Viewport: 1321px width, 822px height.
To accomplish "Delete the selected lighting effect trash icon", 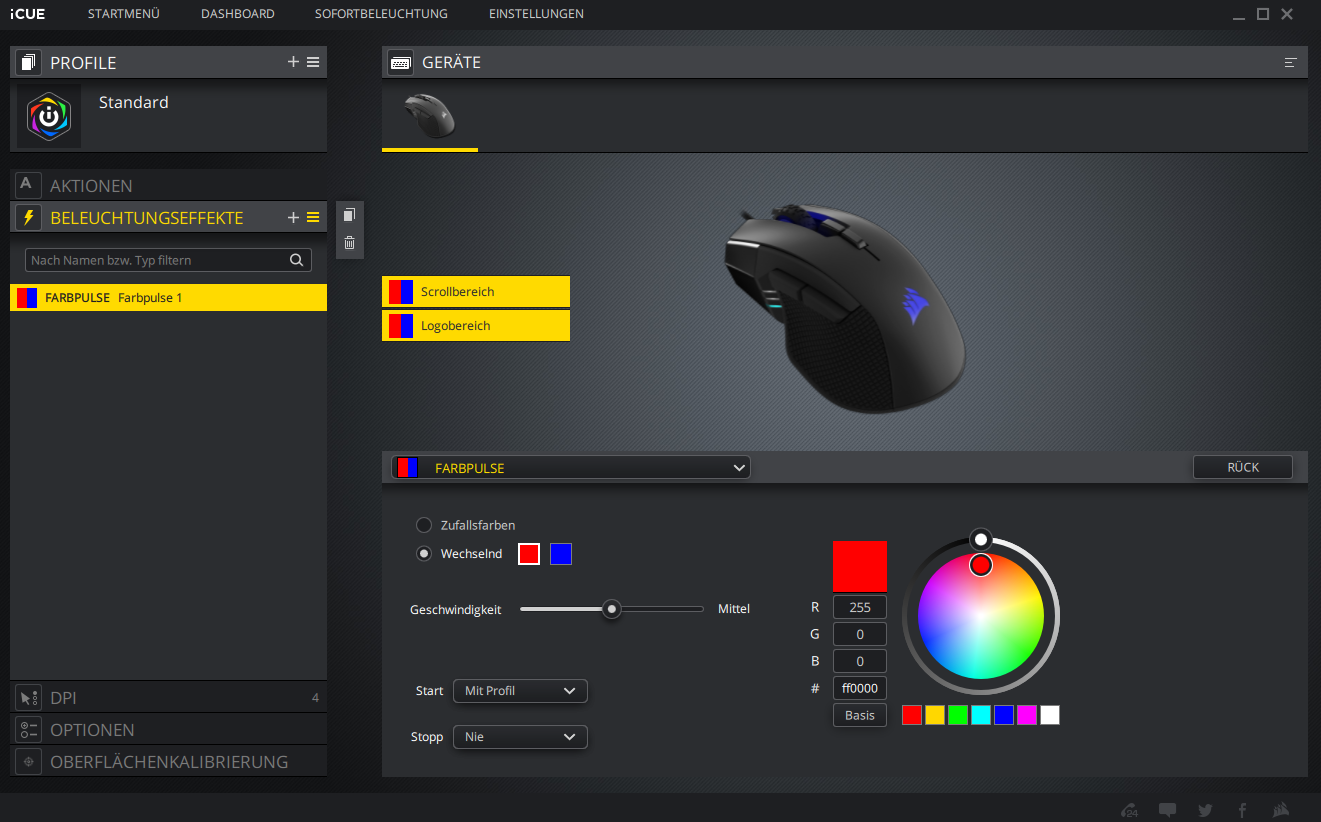I will [x=349, y=242].
